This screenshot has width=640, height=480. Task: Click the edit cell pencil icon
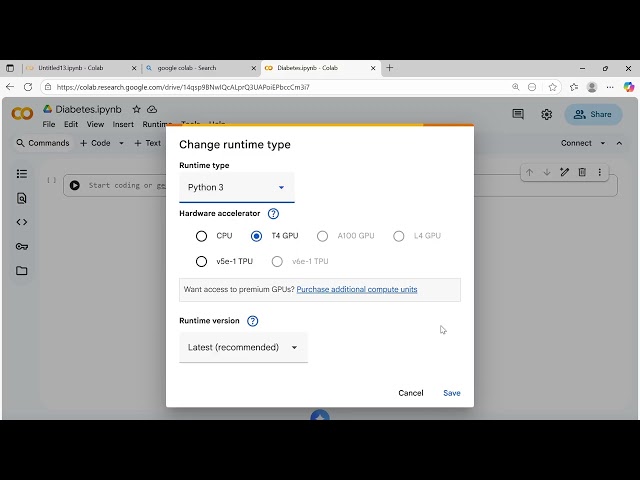pyautogui.click(x=564, y=172)
